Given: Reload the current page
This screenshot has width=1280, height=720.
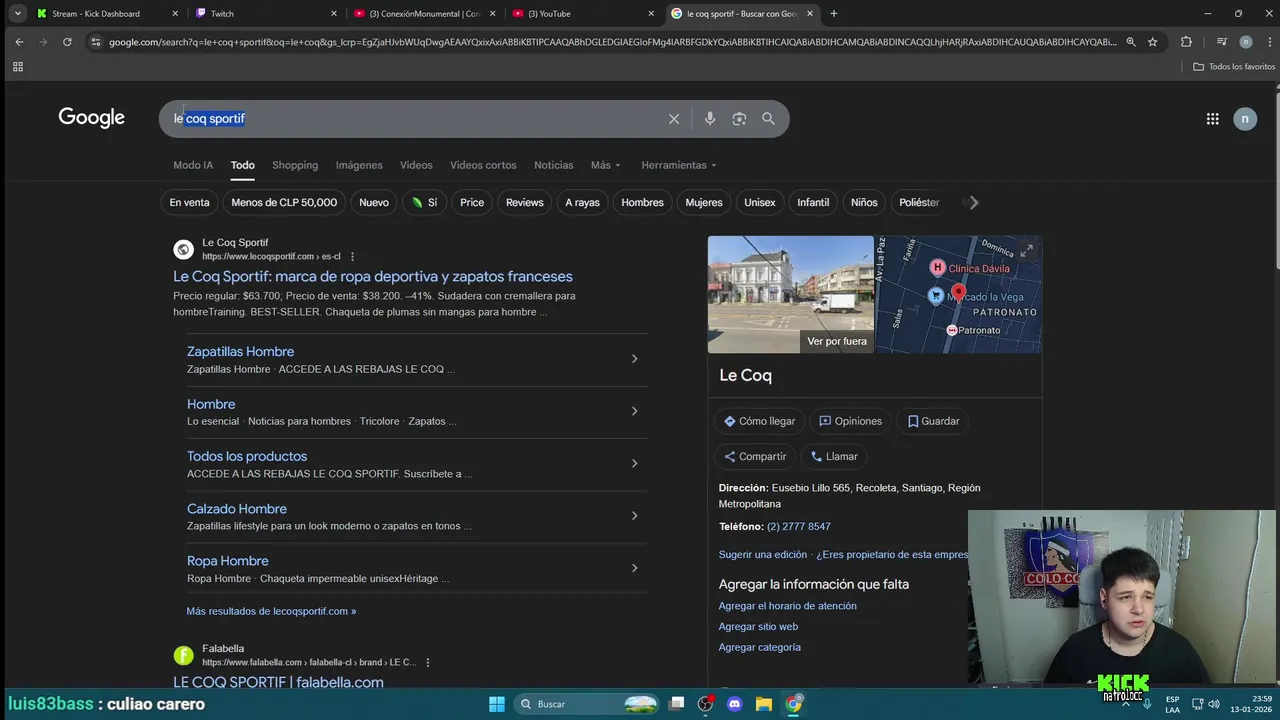Looking at the screenshot, I should point(67,42).
